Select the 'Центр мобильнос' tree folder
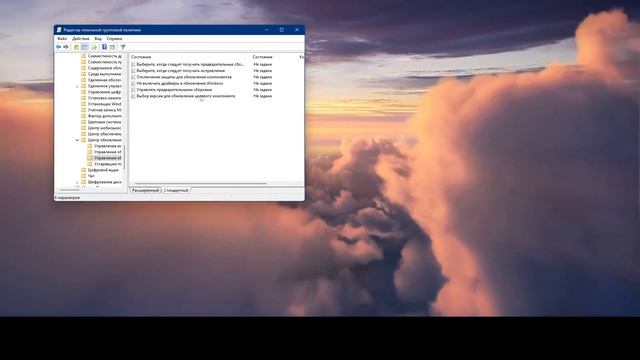This screenshot has height=360, width=640. (x=104, y=128)
